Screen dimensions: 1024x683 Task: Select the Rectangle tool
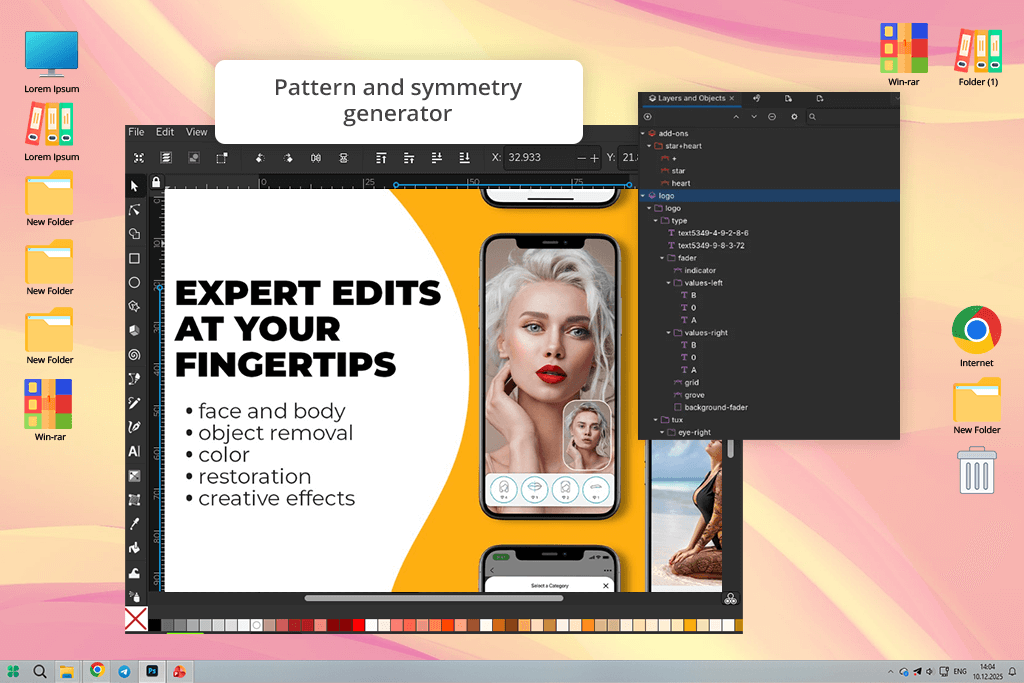pyautogui.click(x=135, y=259)
